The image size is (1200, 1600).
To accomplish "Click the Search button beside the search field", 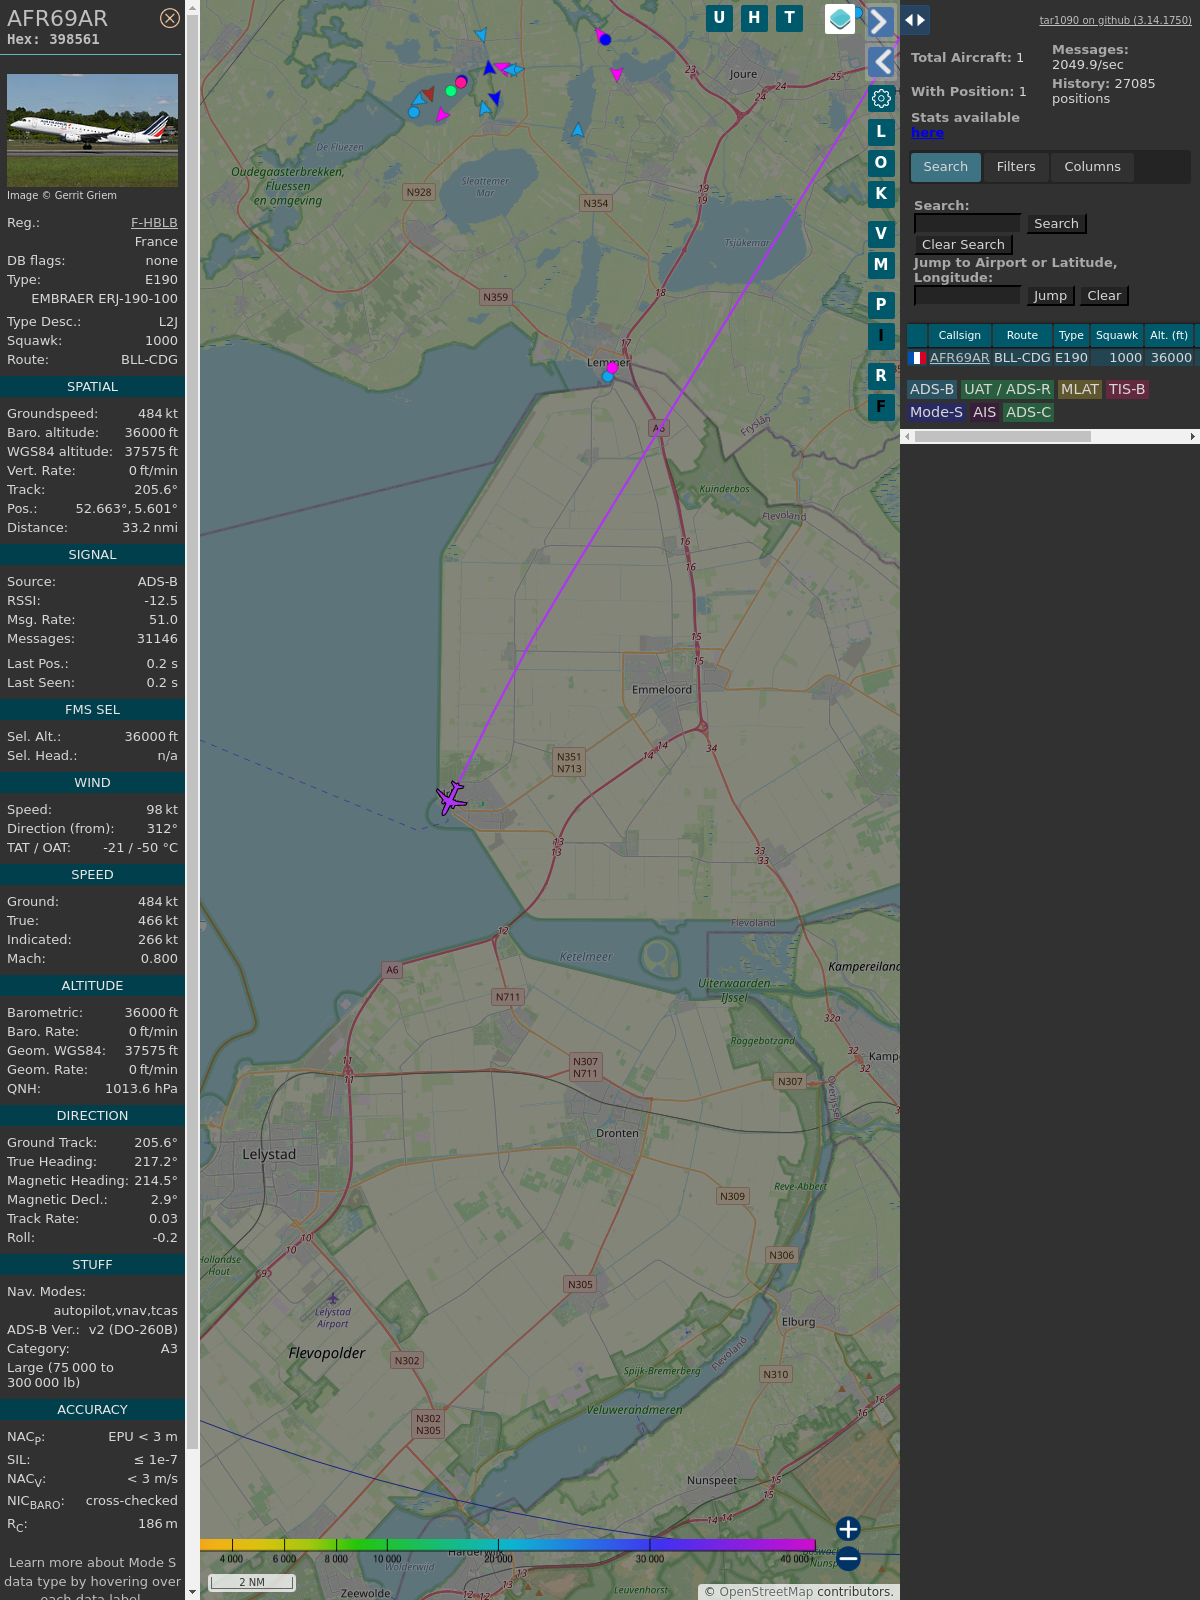I will pos(1056,224).
